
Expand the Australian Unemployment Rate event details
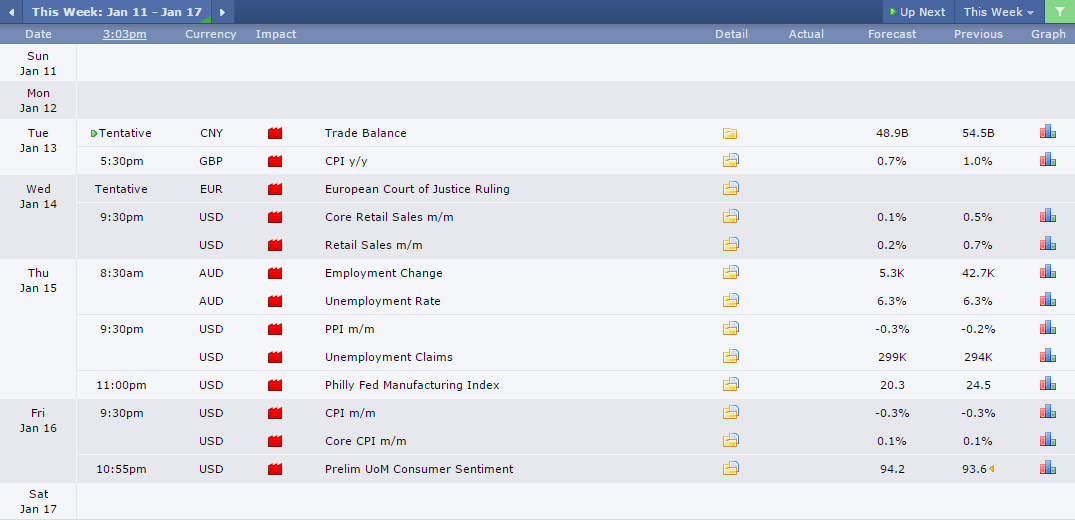pyautogui.click(x=730, y=301)
